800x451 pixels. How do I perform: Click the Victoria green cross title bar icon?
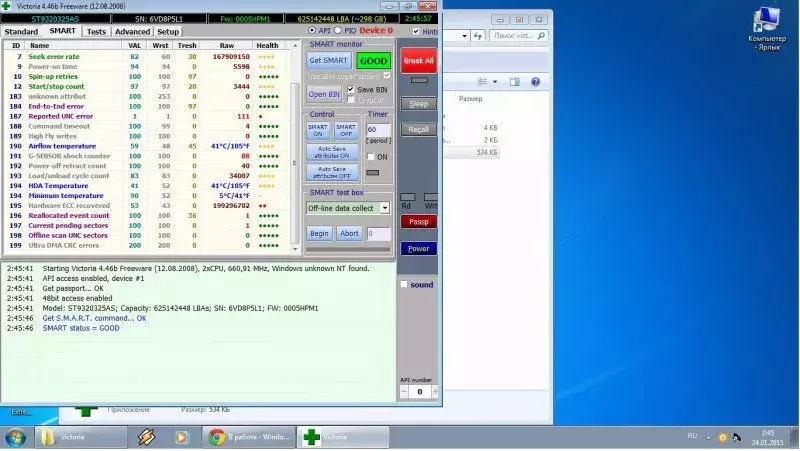tap(6, 6)
